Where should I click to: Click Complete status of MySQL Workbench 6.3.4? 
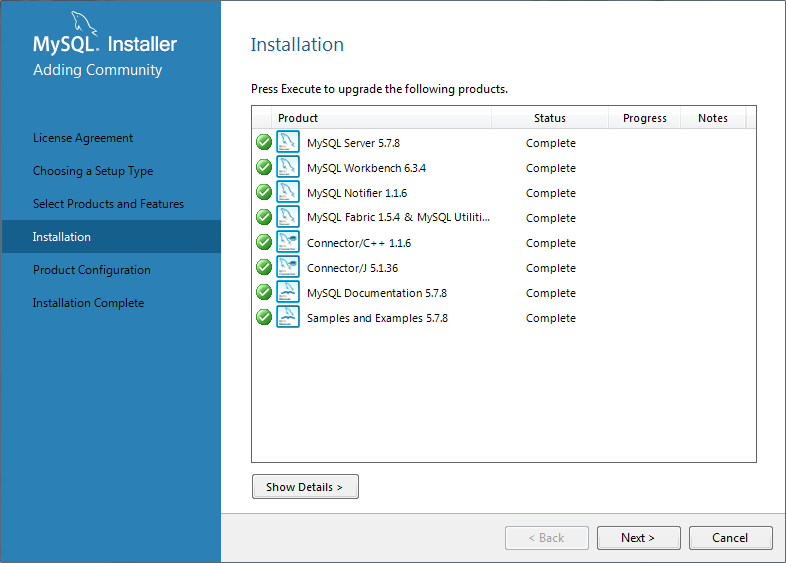(x=550, y=168)
